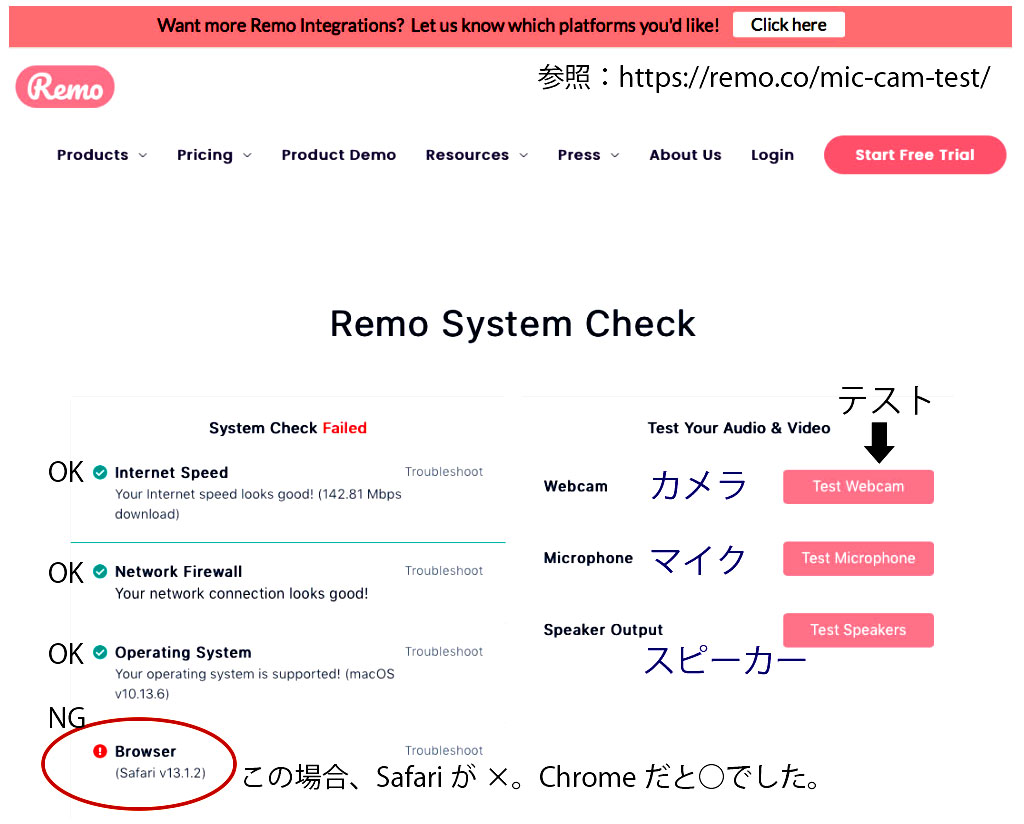
Task: Click the 'Want more Remo Integrations?' banner text
Action: 438,25
